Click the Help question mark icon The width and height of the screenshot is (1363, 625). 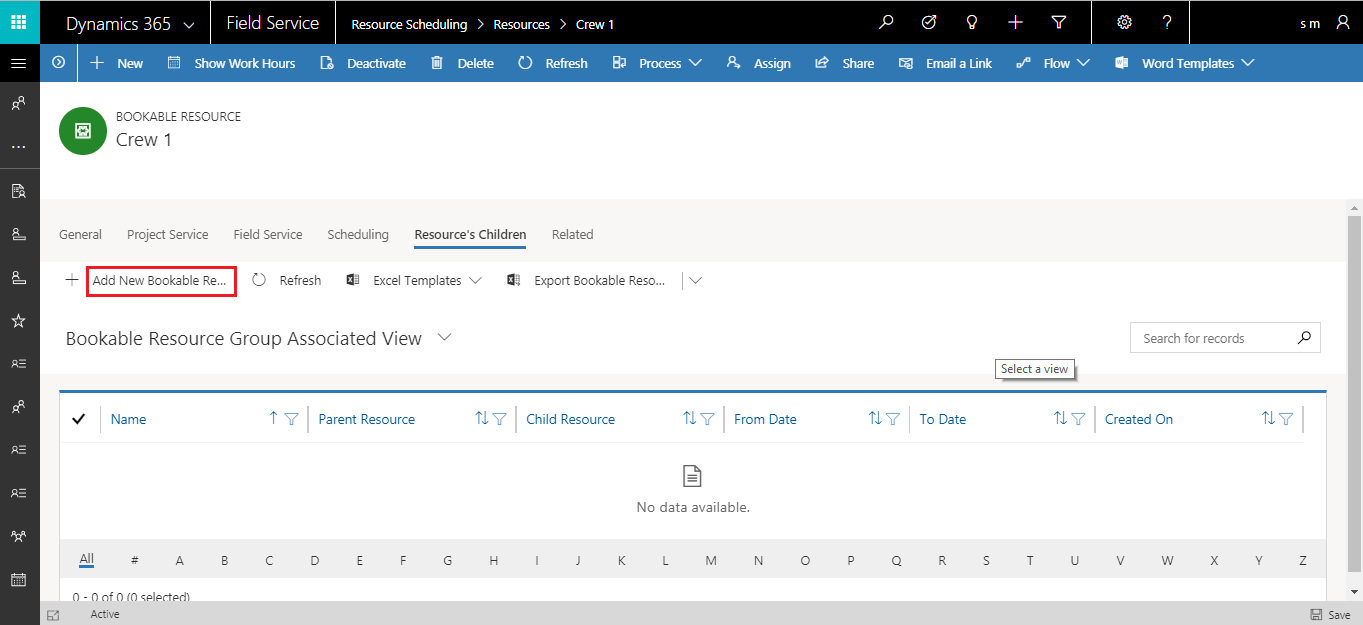(1167, 23)
